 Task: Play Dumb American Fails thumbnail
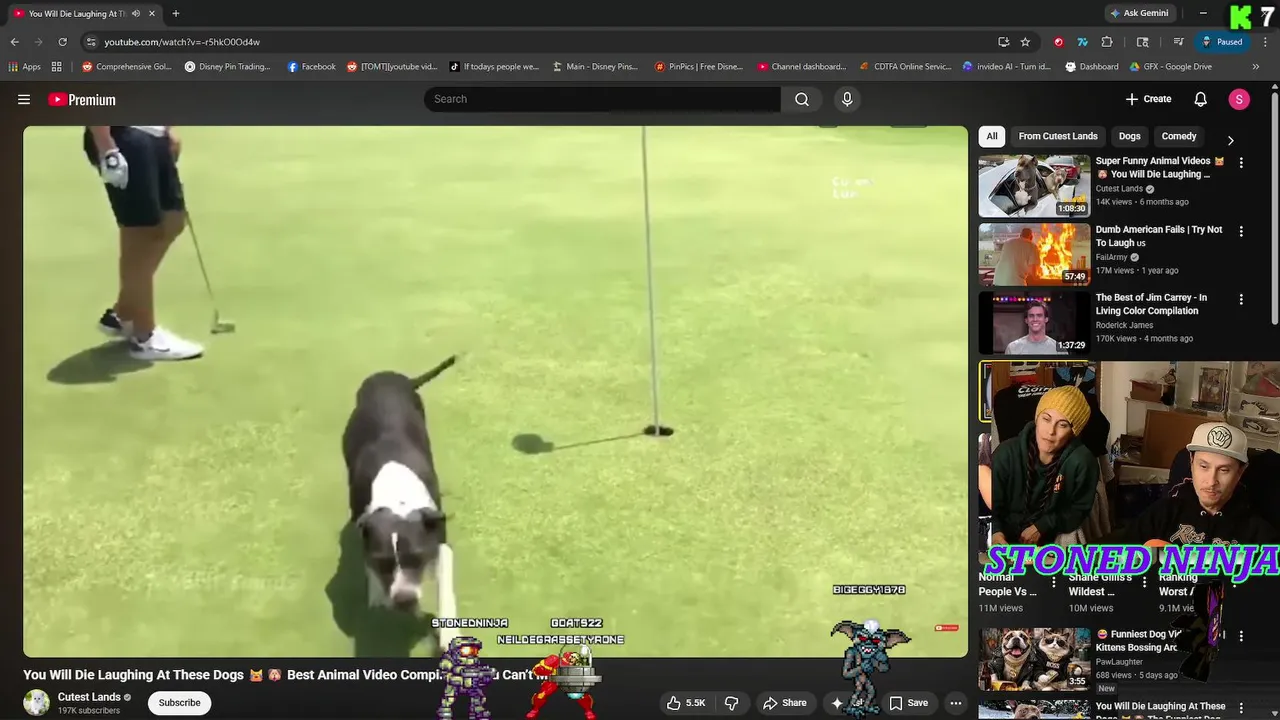pyautogui.click(x=1034, y=254)
